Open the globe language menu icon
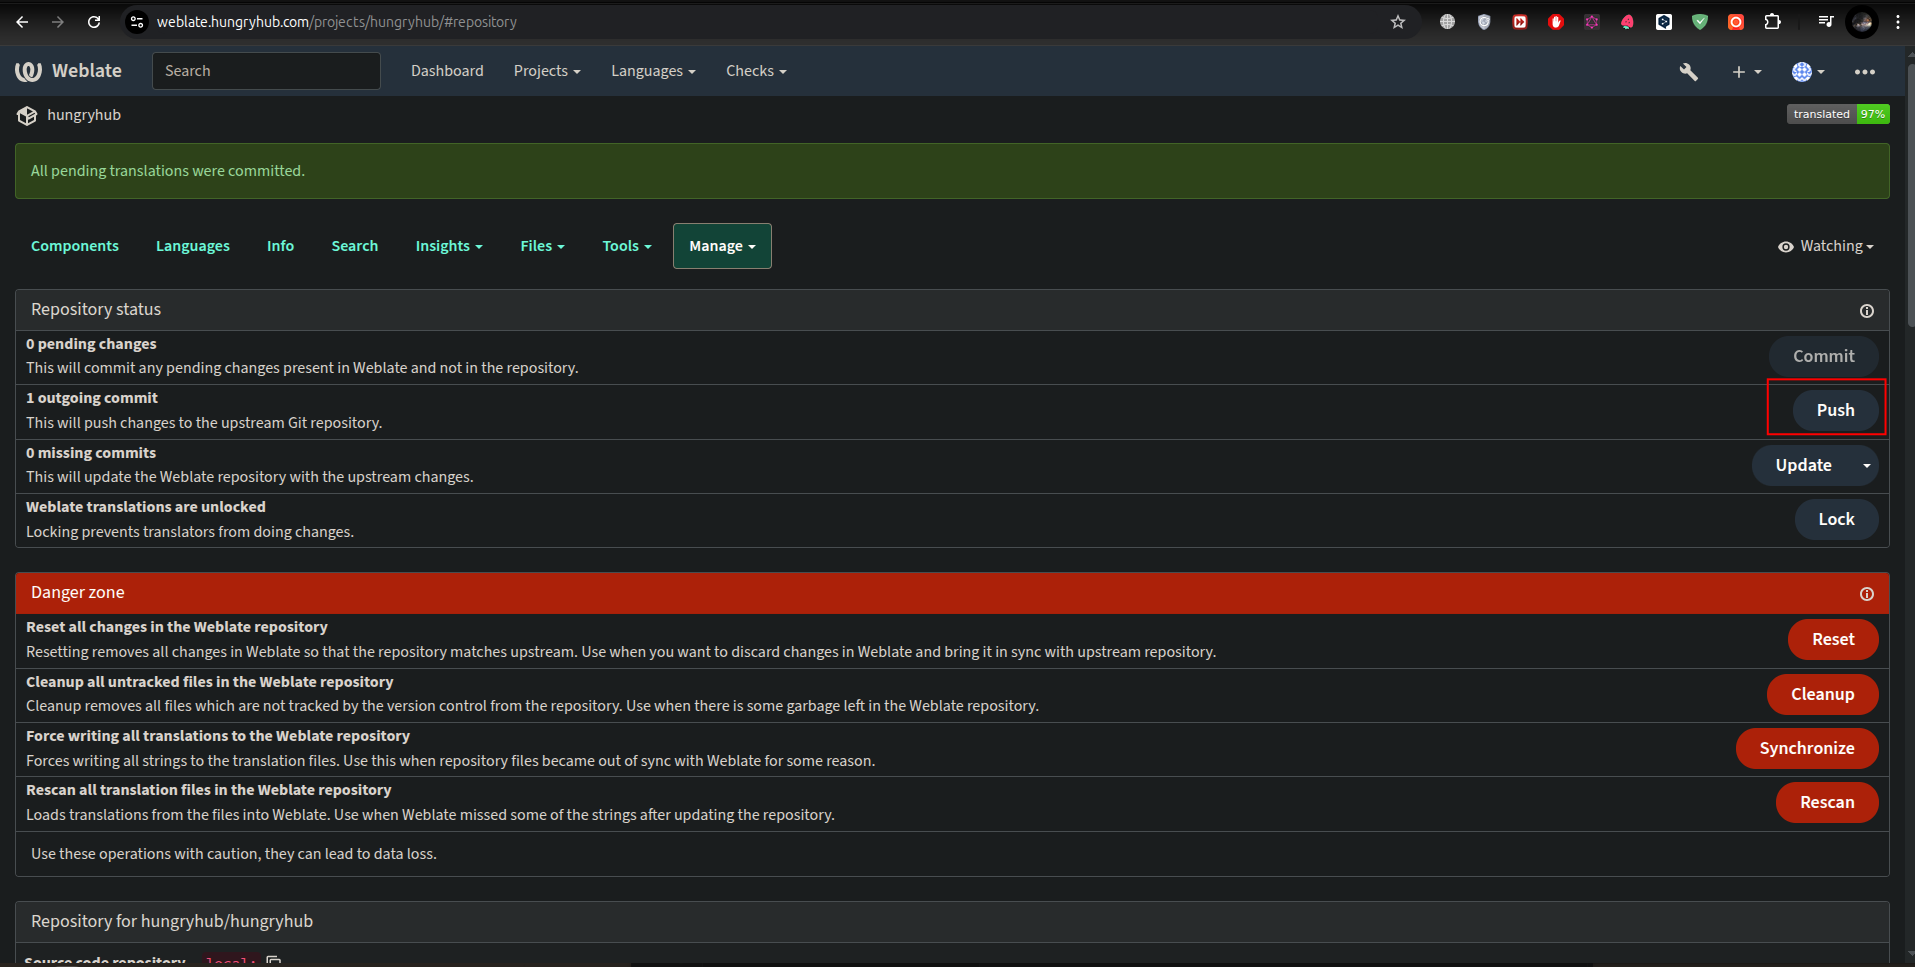This screenshot has height=967, width=1915. [x=1806, y=72]
